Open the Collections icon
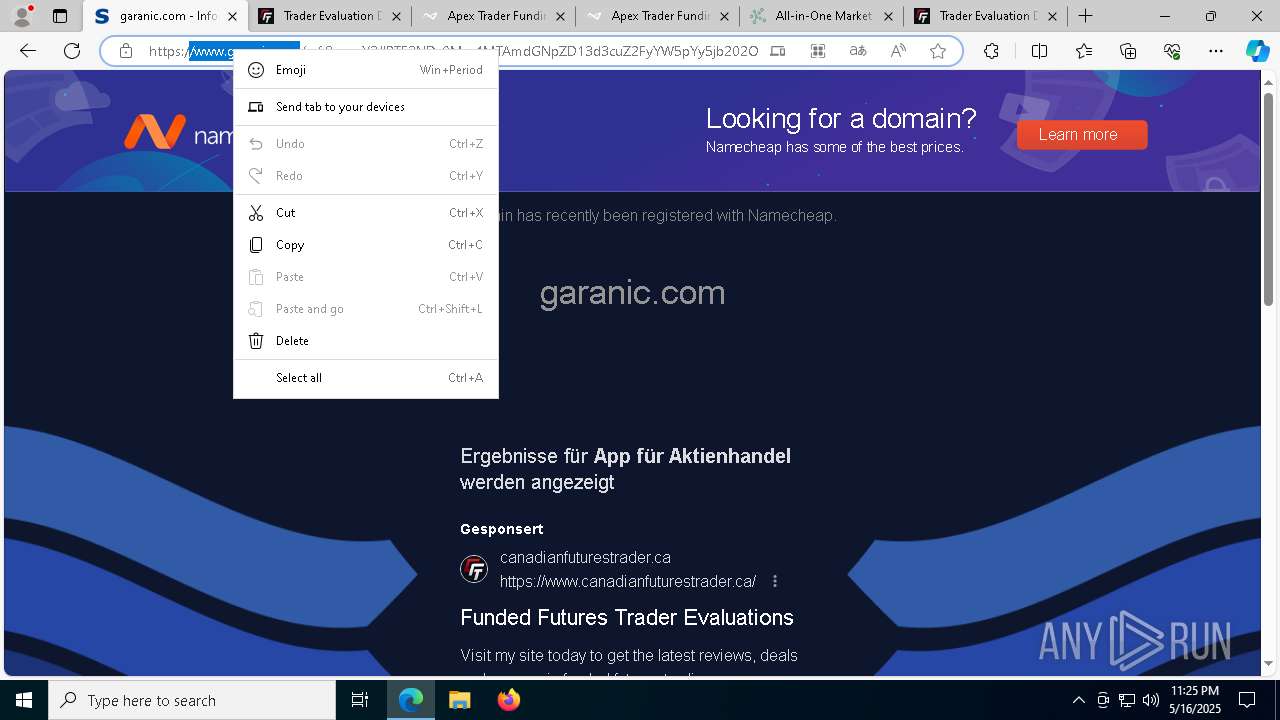Viewport: 1280px width, 720px height. point(1128,51)
